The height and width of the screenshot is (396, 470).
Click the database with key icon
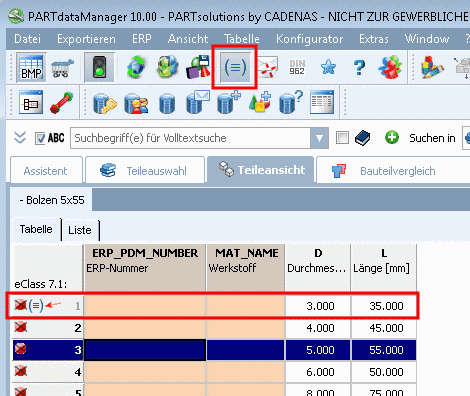(x=104, y=103)
